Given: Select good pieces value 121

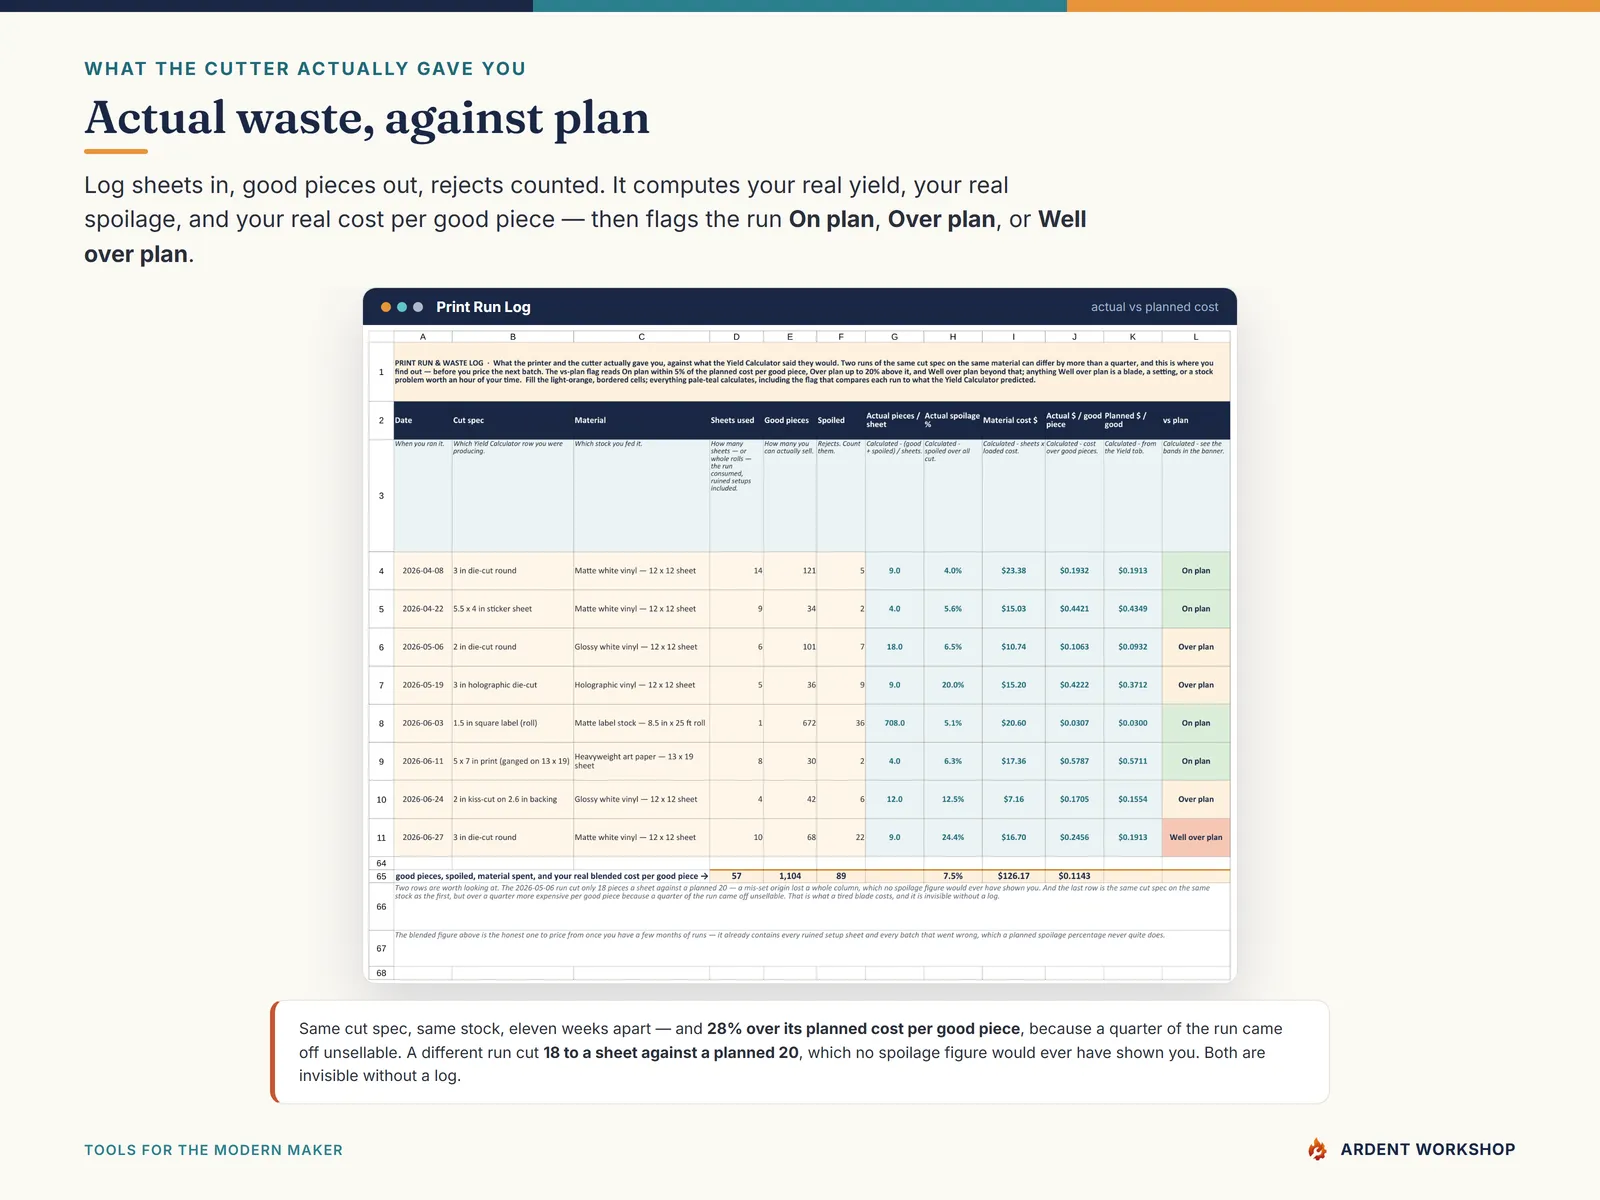Looking at the screenshot, I should [790, 571].
